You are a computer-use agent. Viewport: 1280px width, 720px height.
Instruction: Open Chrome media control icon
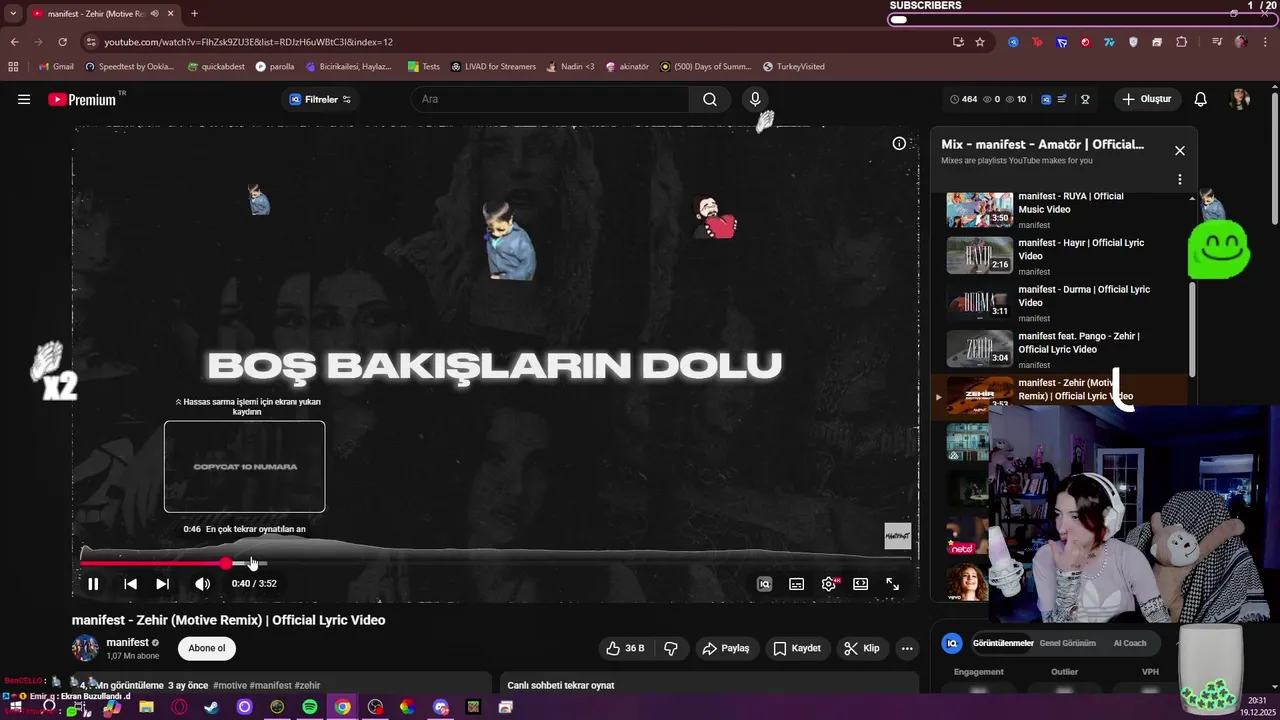tap(1217, 42)
